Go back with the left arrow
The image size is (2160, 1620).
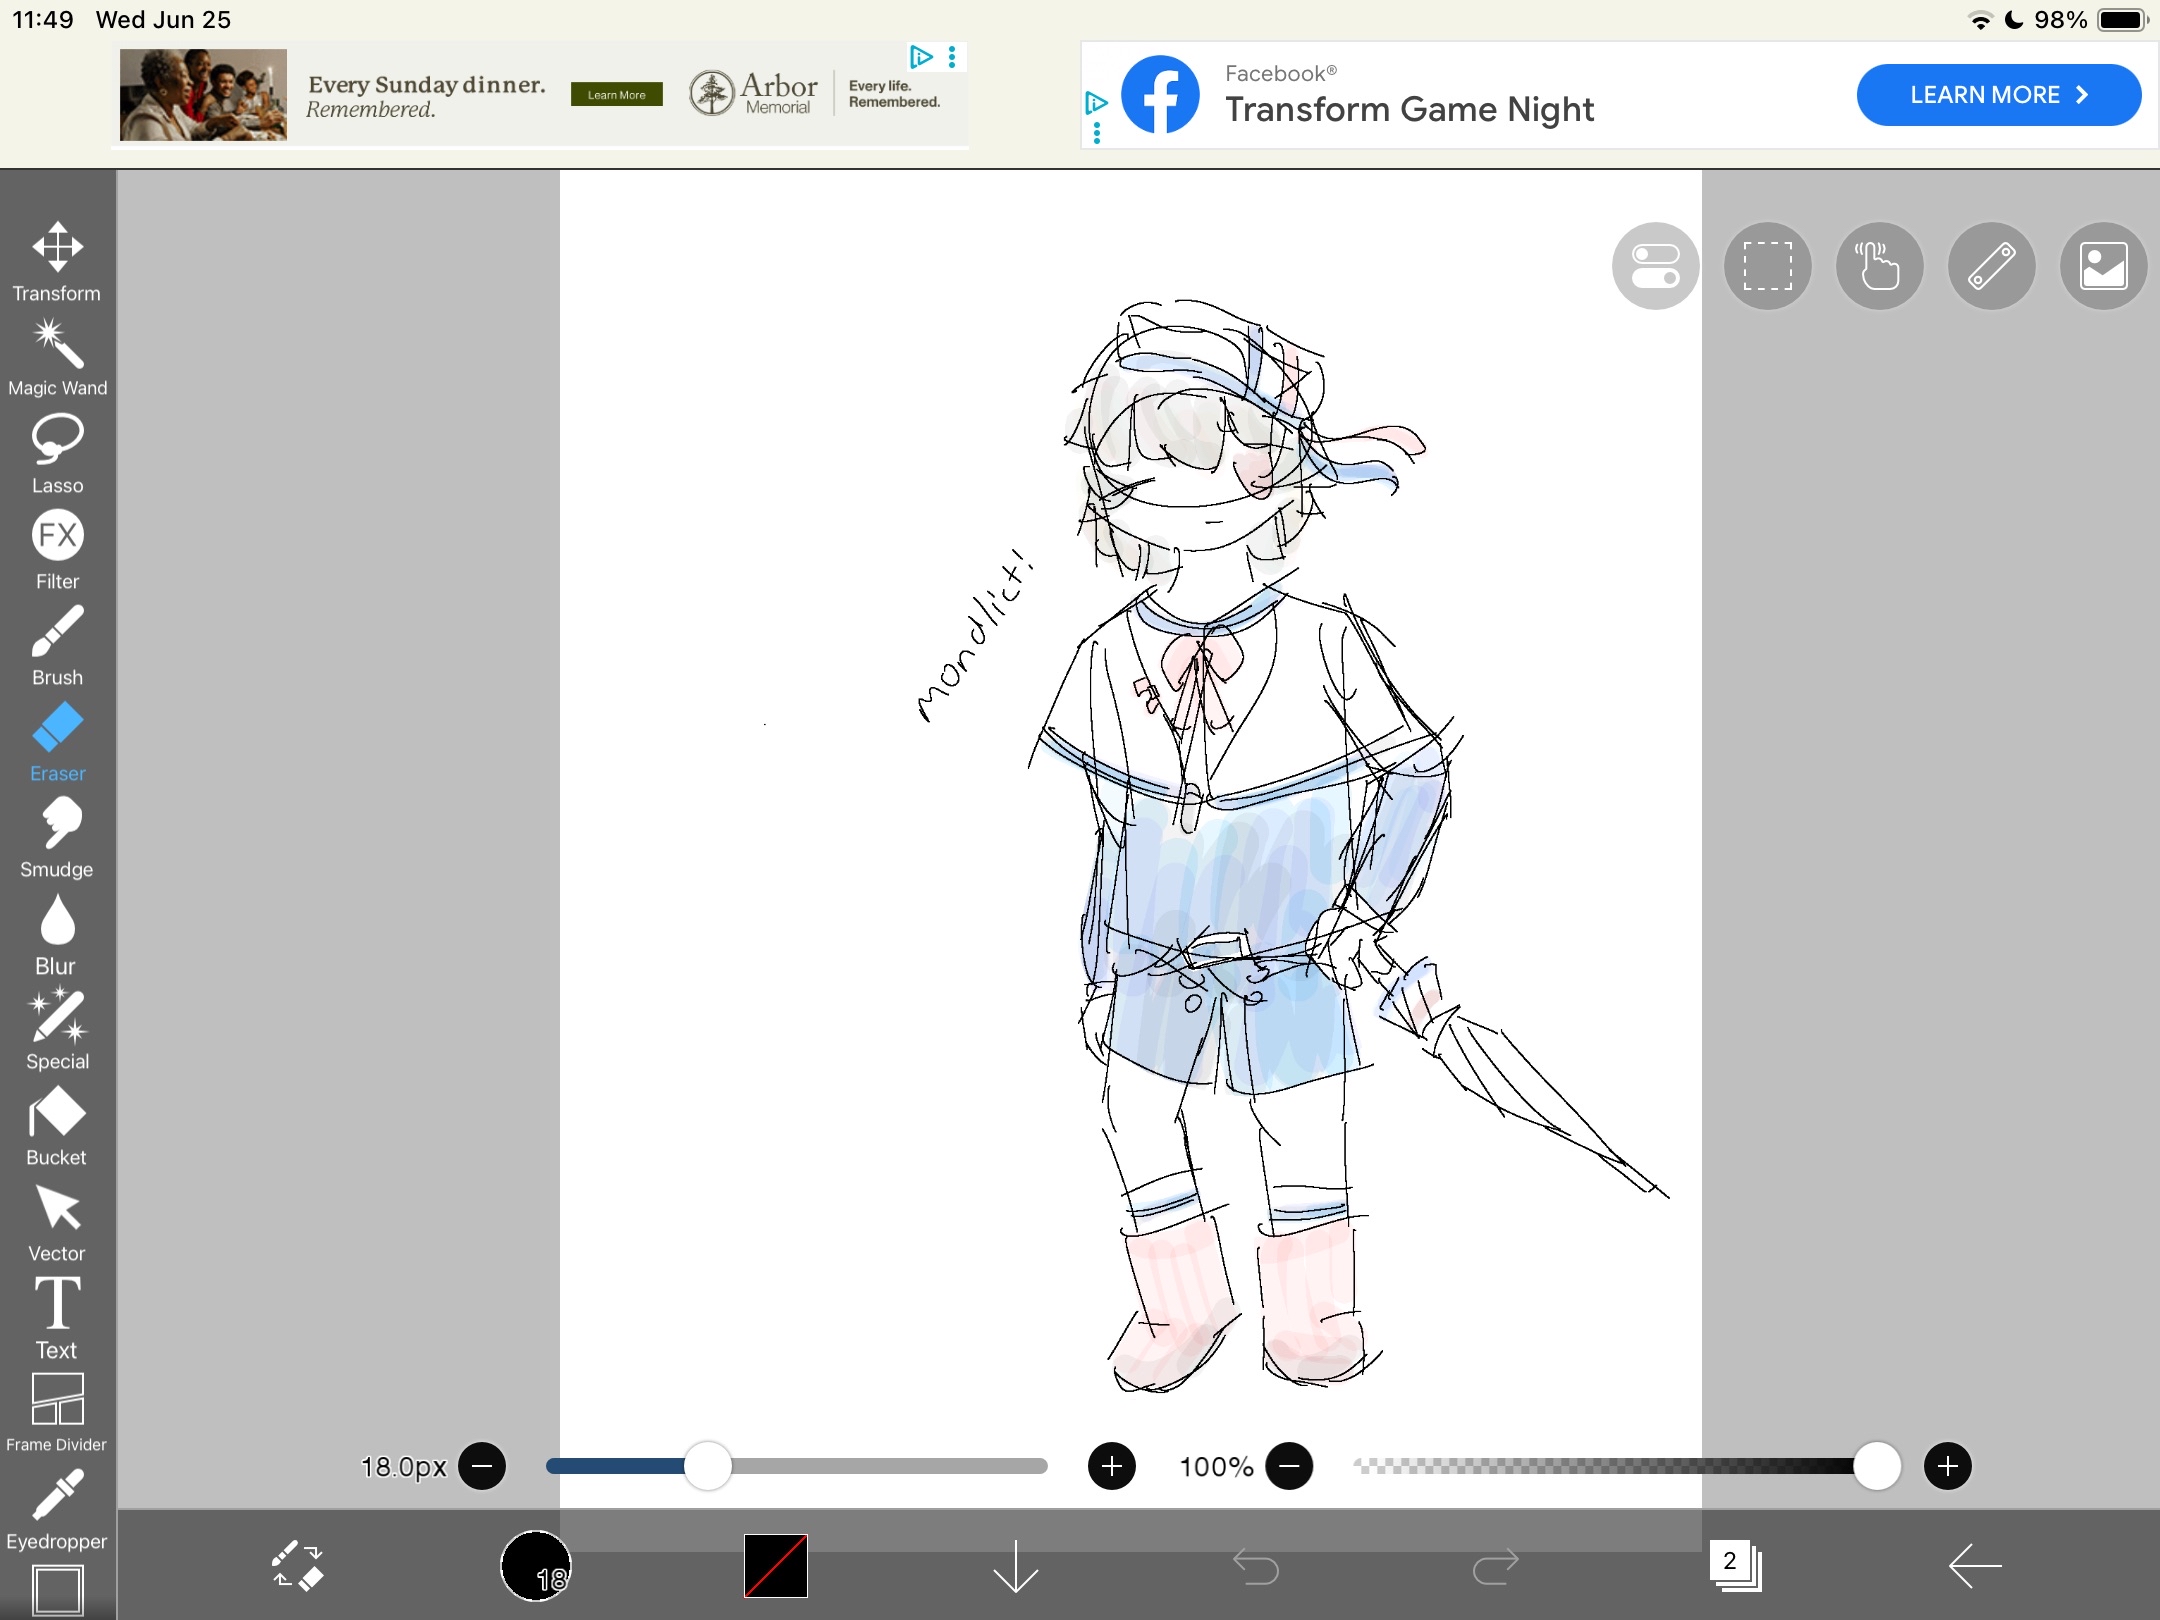(x=1976, y=1565)
